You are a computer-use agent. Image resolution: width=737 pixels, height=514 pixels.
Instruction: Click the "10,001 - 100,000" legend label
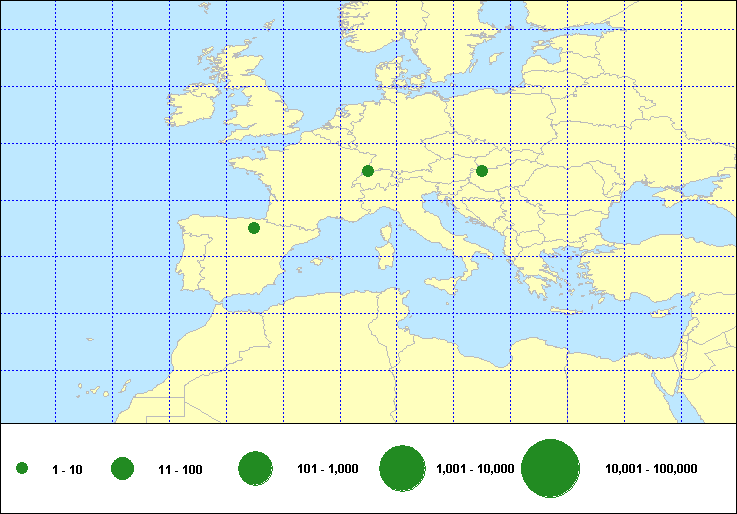coord(651,470)
